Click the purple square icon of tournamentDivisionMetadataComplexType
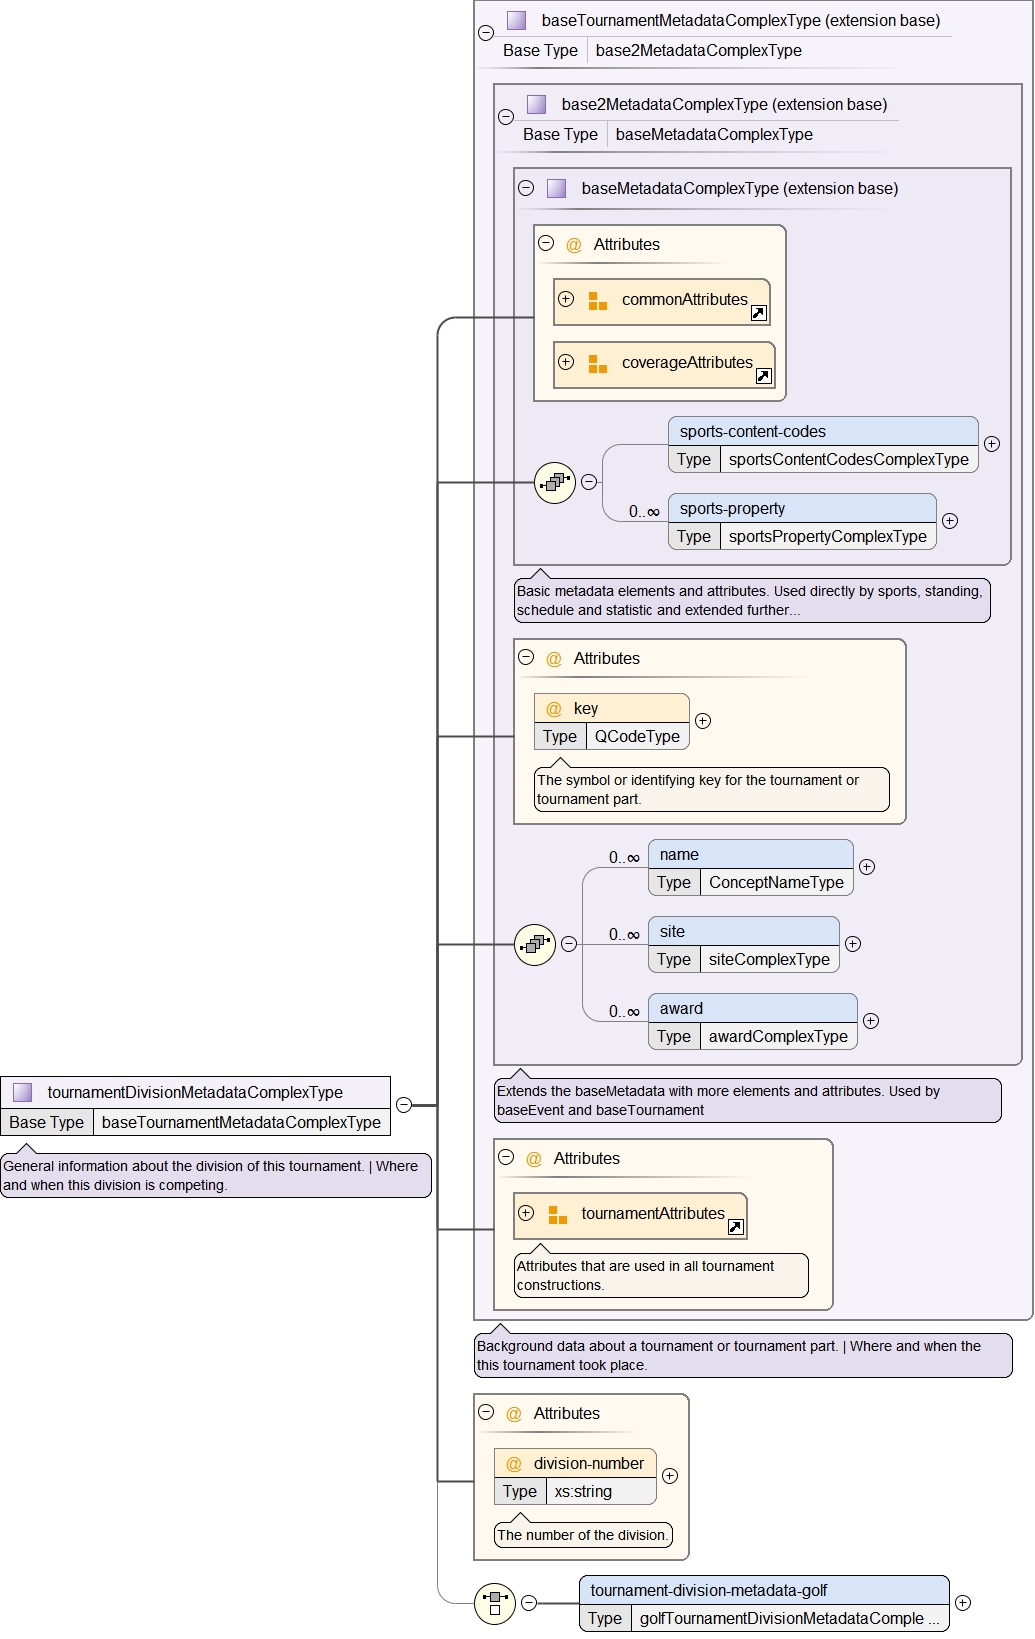This screenshot has width=1035, height=1639. 22,1092
